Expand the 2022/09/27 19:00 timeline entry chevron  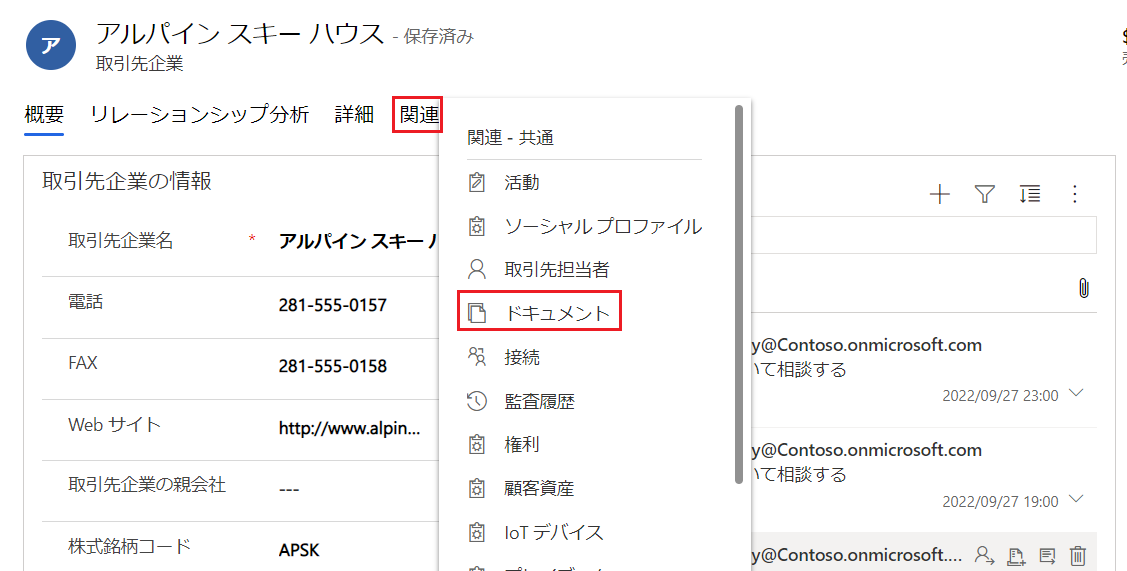[1076, 498]
